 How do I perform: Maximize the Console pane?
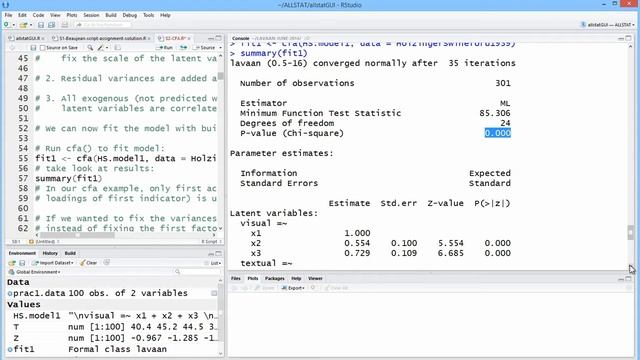tap(628, 38)
